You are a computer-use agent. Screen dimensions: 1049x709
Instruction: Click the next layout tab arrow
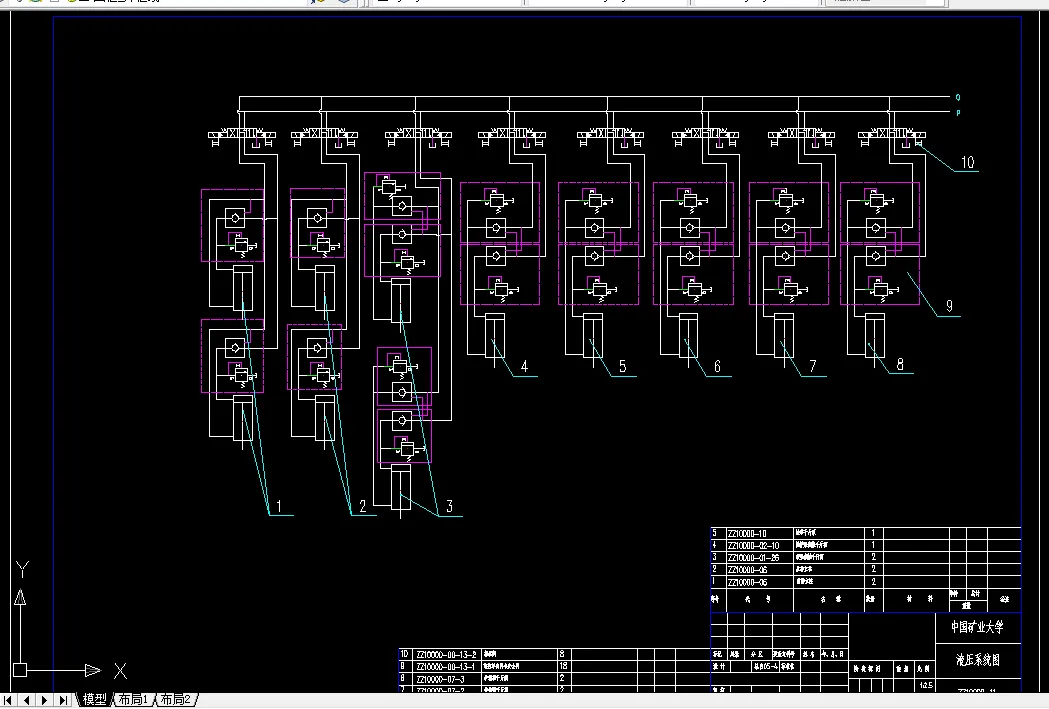pos(45,700)
